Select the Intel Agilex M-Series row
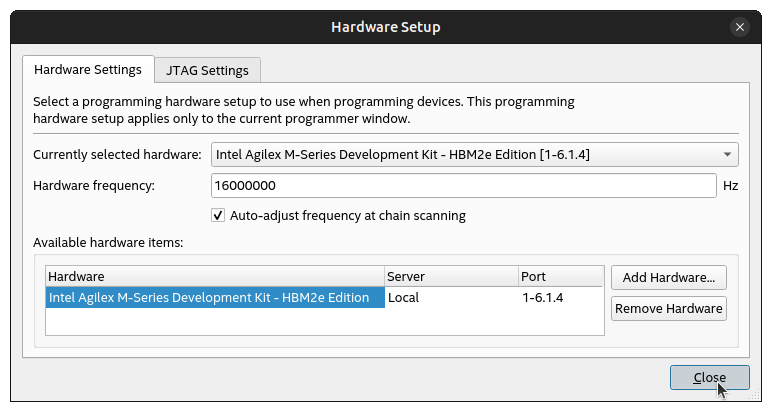Screen dimensions: 772x412 pyautogui.click(x=215, y=298)
